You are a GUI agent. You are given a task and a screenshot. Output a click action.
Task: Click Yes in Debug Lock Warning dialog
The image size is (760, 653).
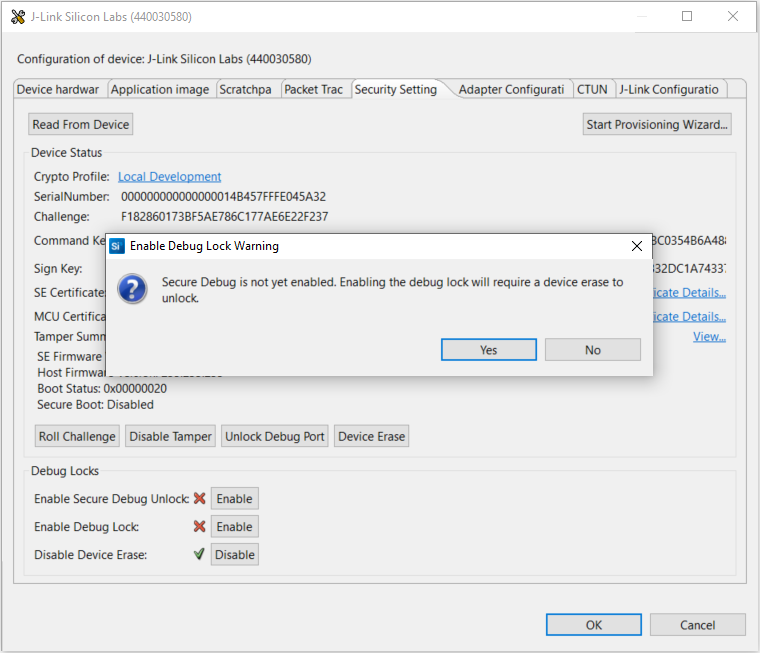tap(488, 350)
